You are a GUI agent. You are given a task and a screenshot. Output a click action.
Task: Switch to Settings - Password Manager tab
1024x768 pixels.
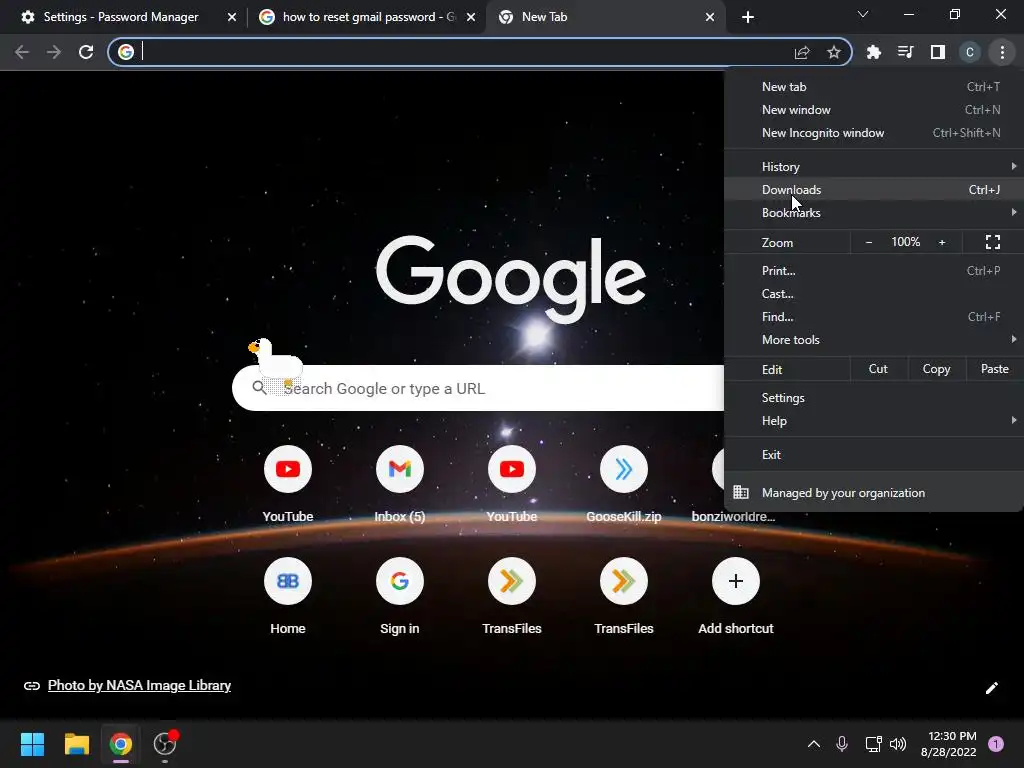121,17
